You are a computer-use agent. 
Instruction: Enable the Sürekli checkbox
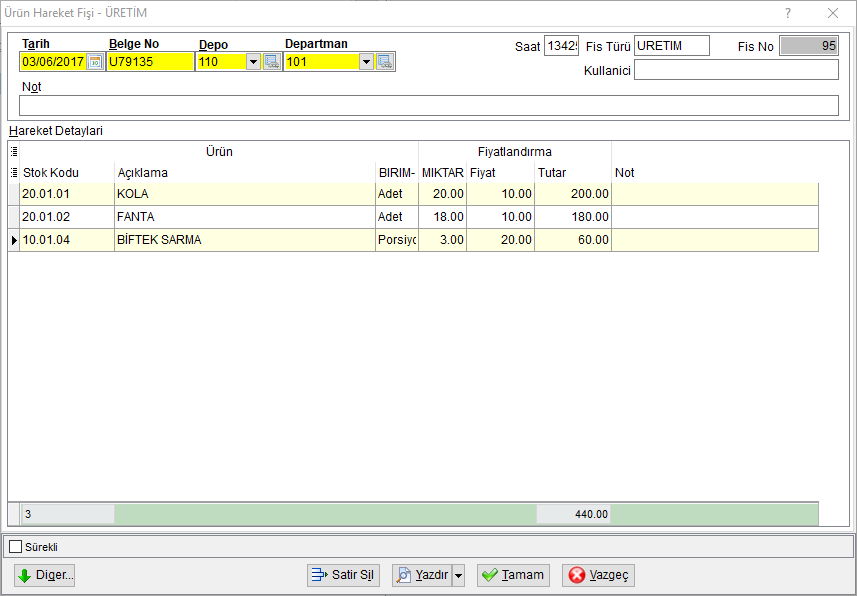coord(16,547)
